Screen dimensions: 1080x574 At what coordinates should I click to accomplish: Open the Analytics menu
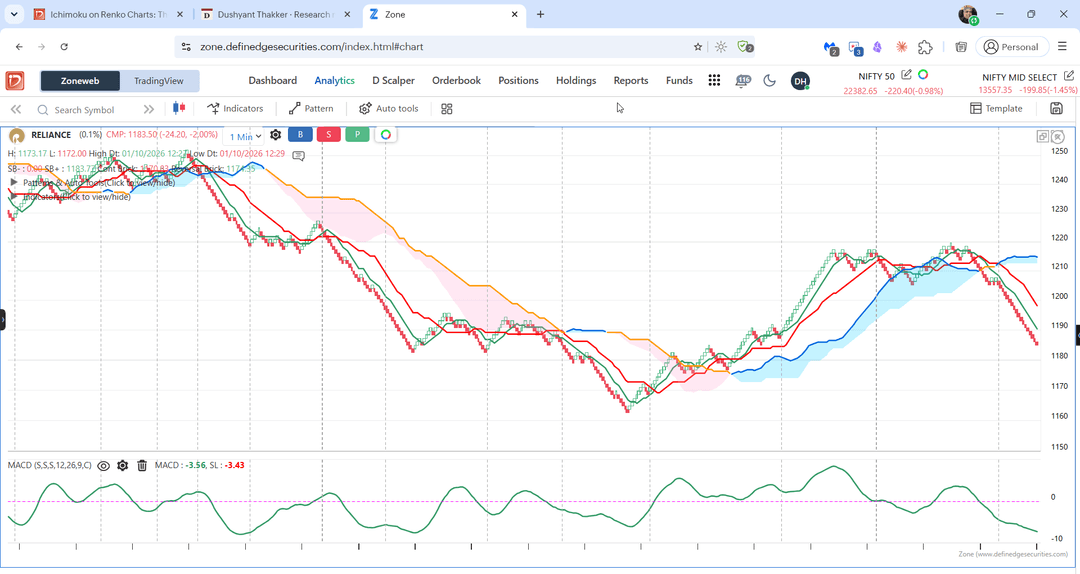pyautogui.click(x=335, y=81)
